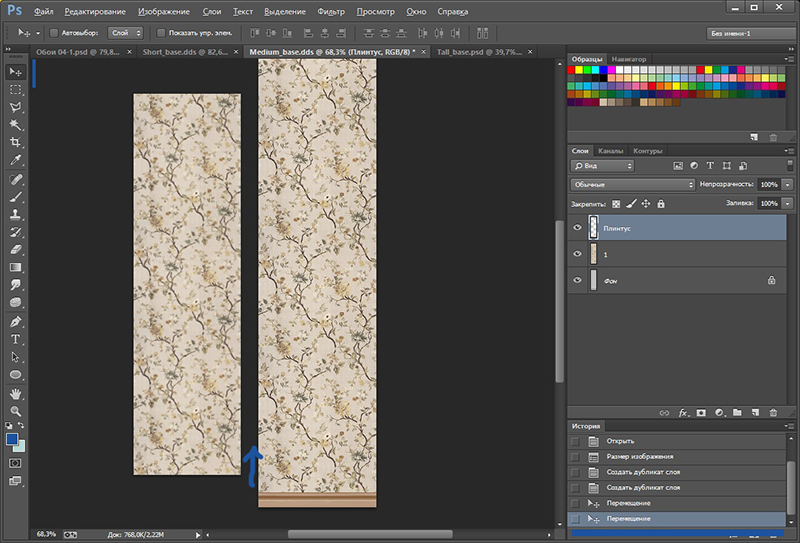The height and width of the screenshot is (543, 800).
Task: Select the Crop tool
Action: 16,142
